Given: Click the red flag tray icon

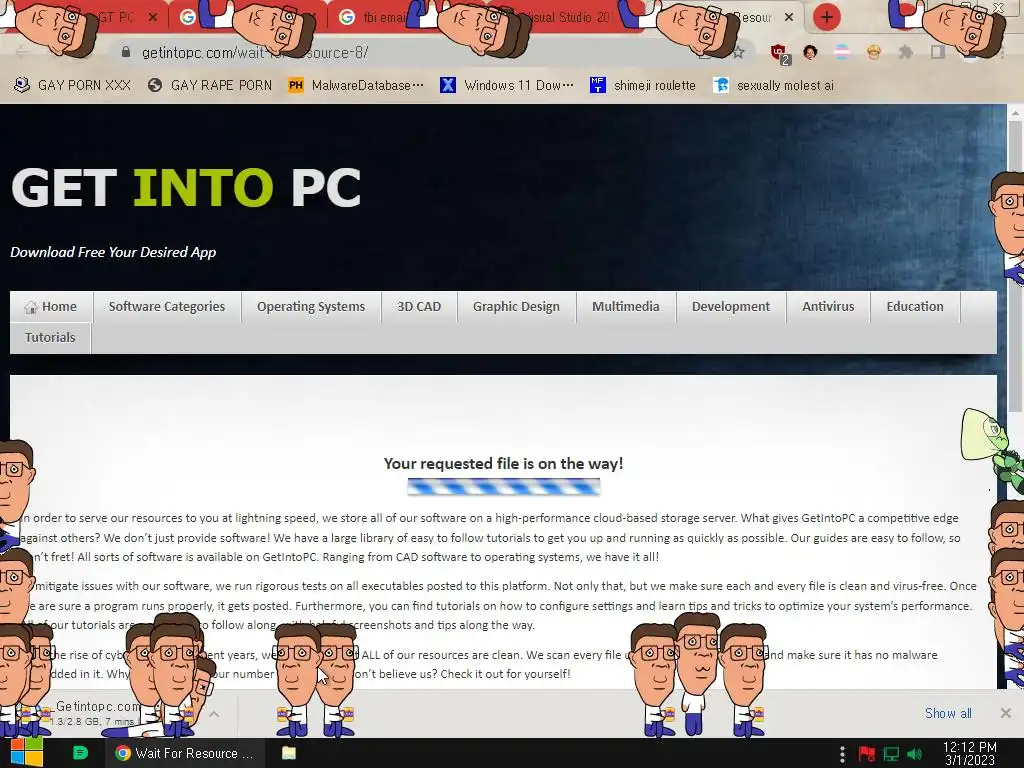Looking at the screenshot, I should [x=867, y=754].
